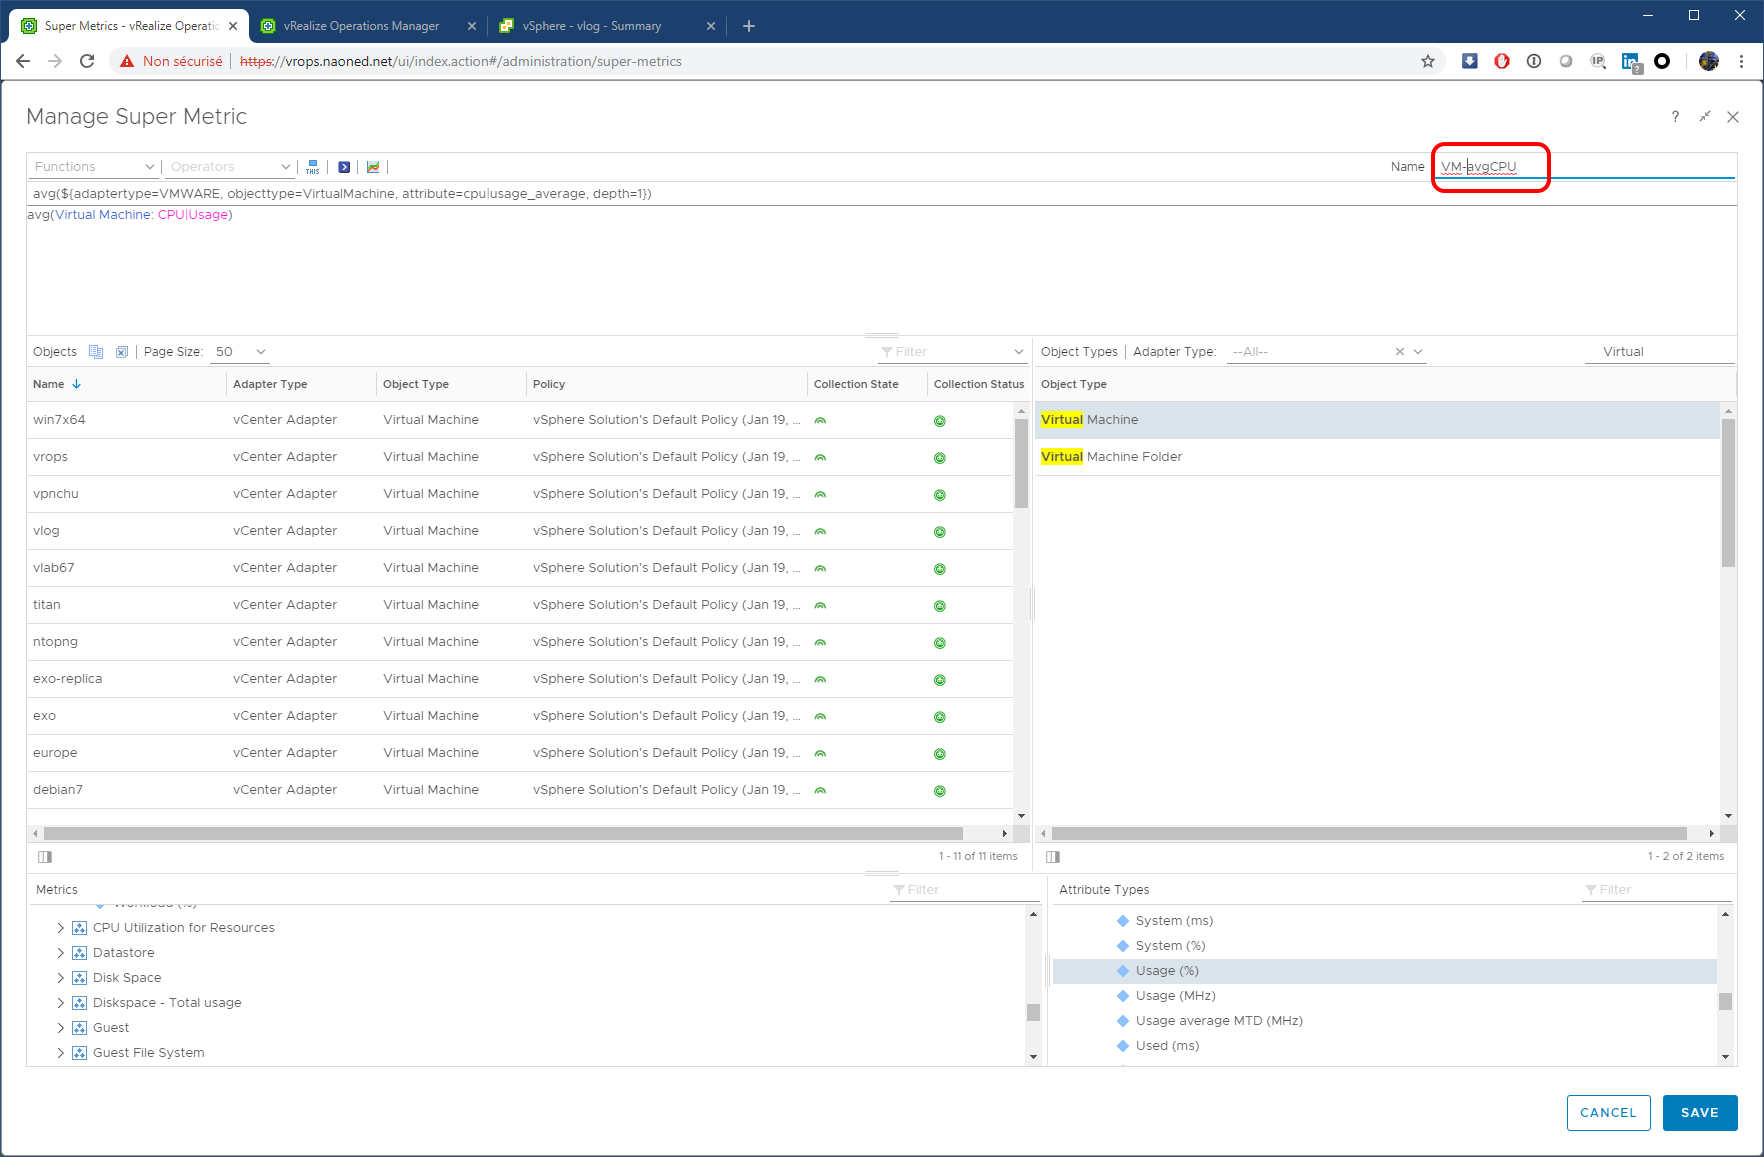
Task: Switch to the vRealize Operations Manager tab
Action: [x=361, y=26]
